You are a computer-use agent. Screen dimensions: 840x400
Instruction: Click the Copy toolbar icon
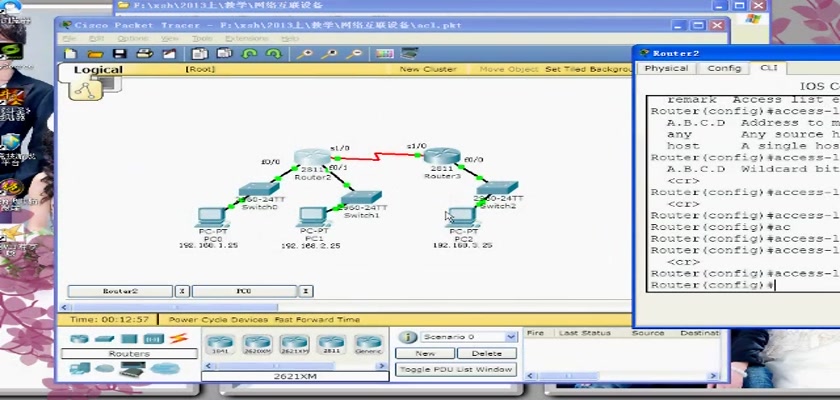[x=200, y=54]
